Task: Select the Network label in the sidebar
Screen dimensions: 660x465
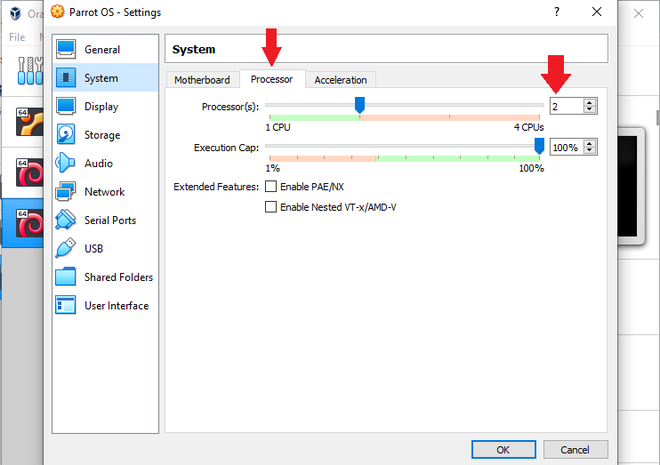Action: 104,192
